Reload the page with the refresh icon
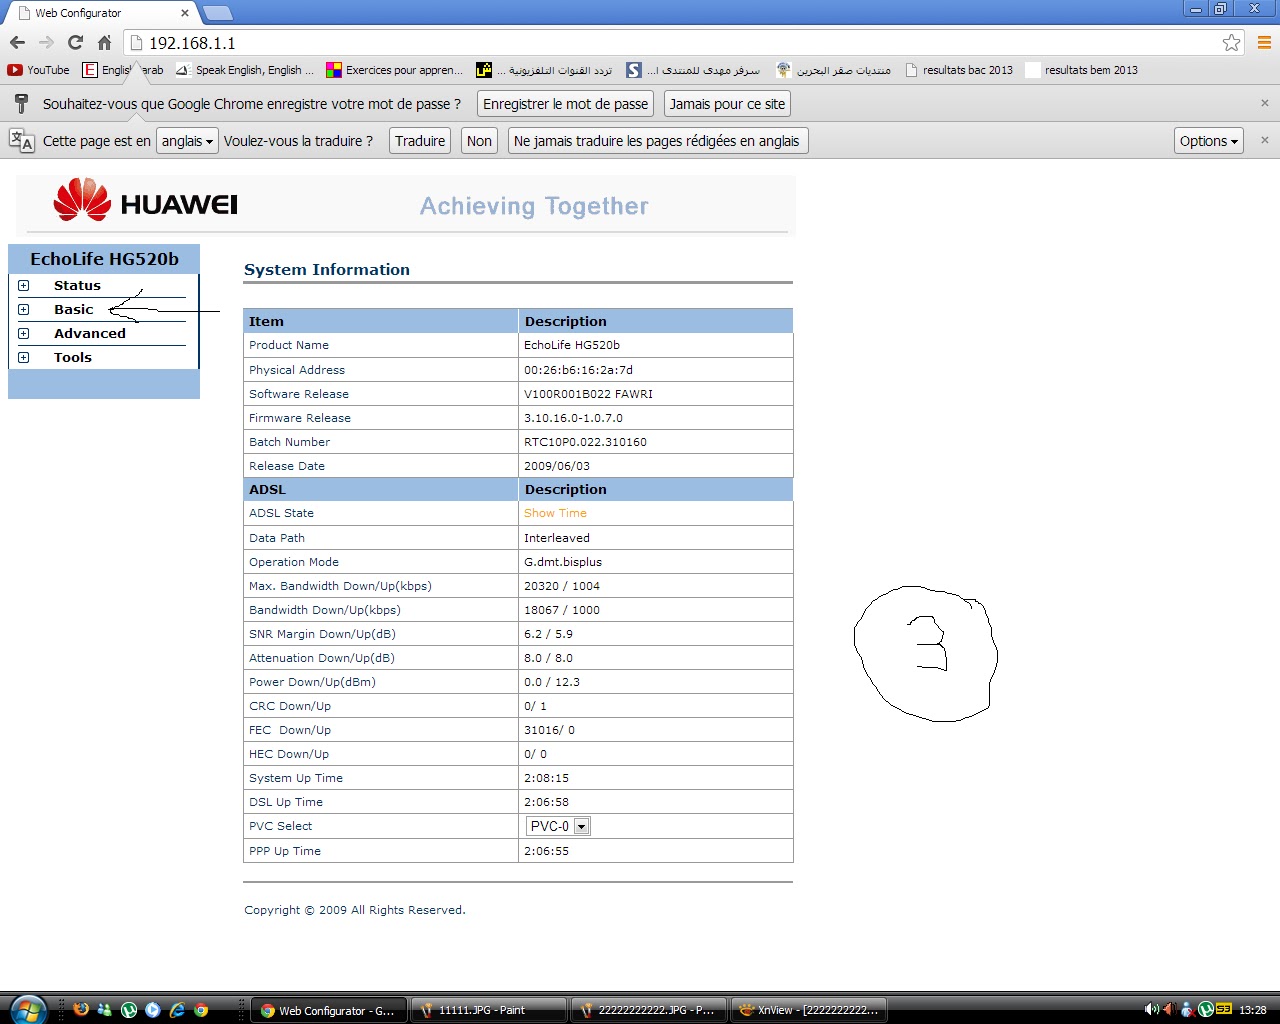This screenshot has width=1280, height=1024. point(75,43)
